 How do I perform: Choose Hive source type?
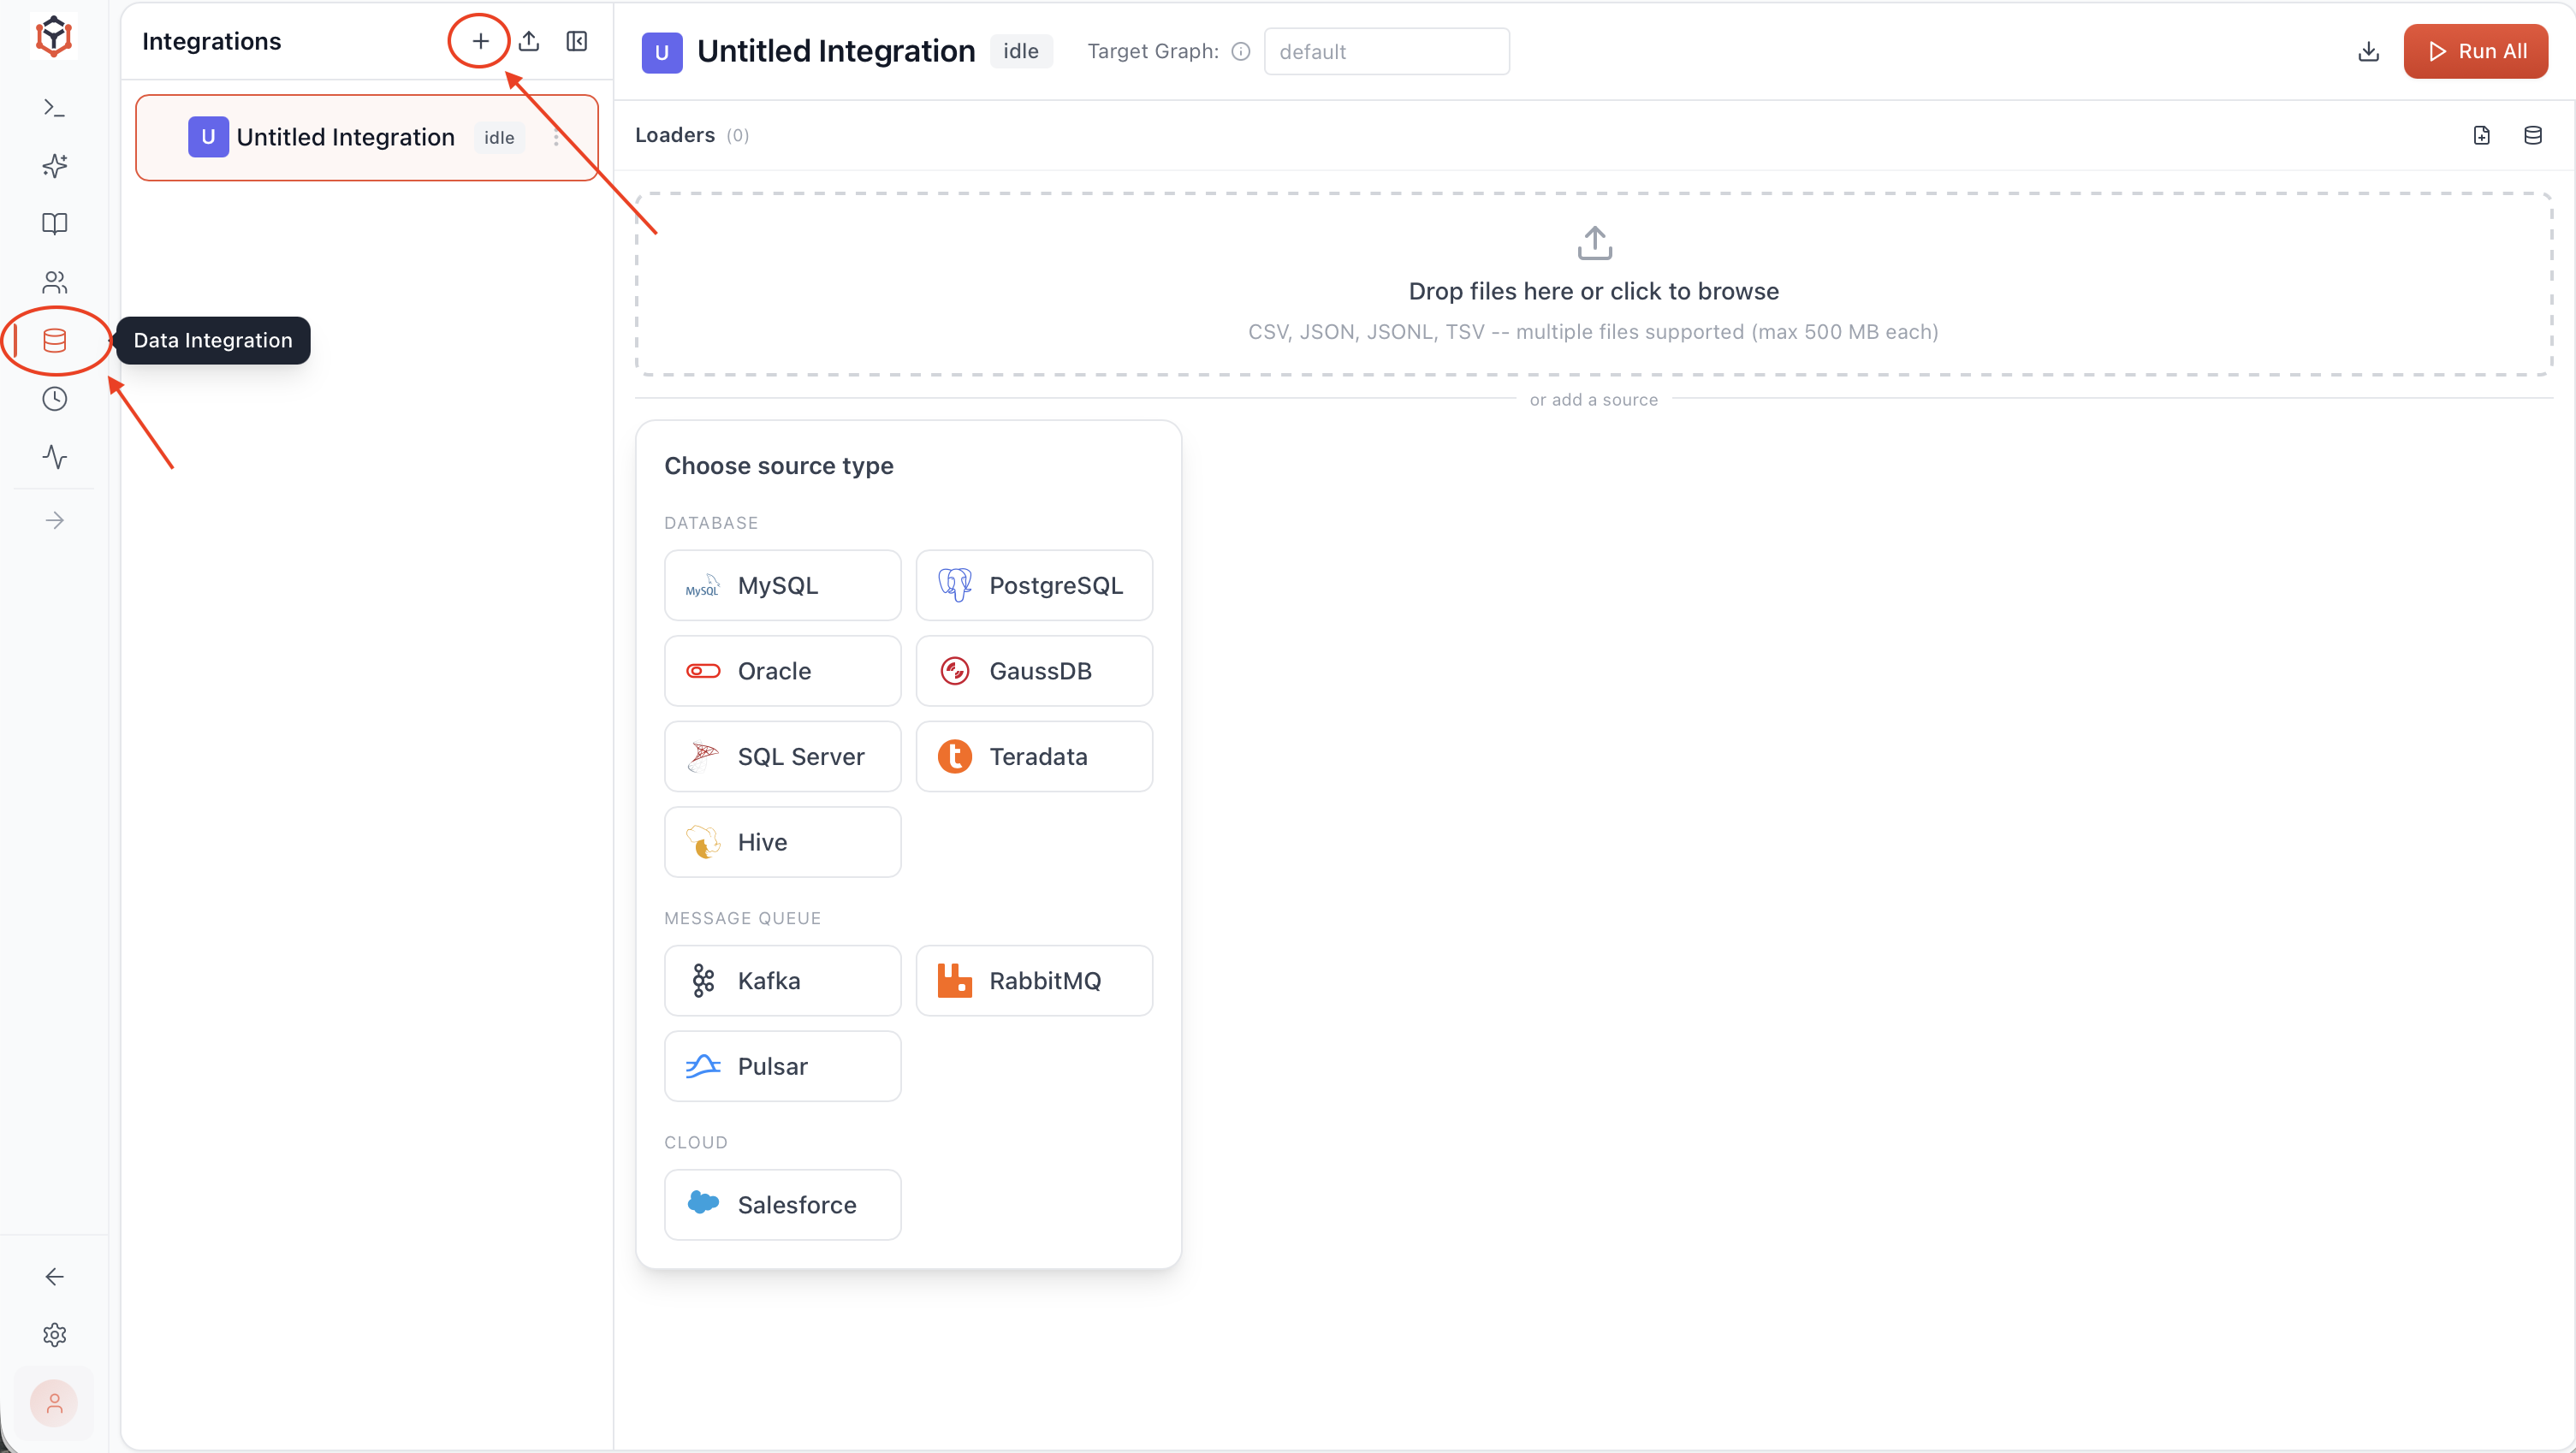click(782, 842)
